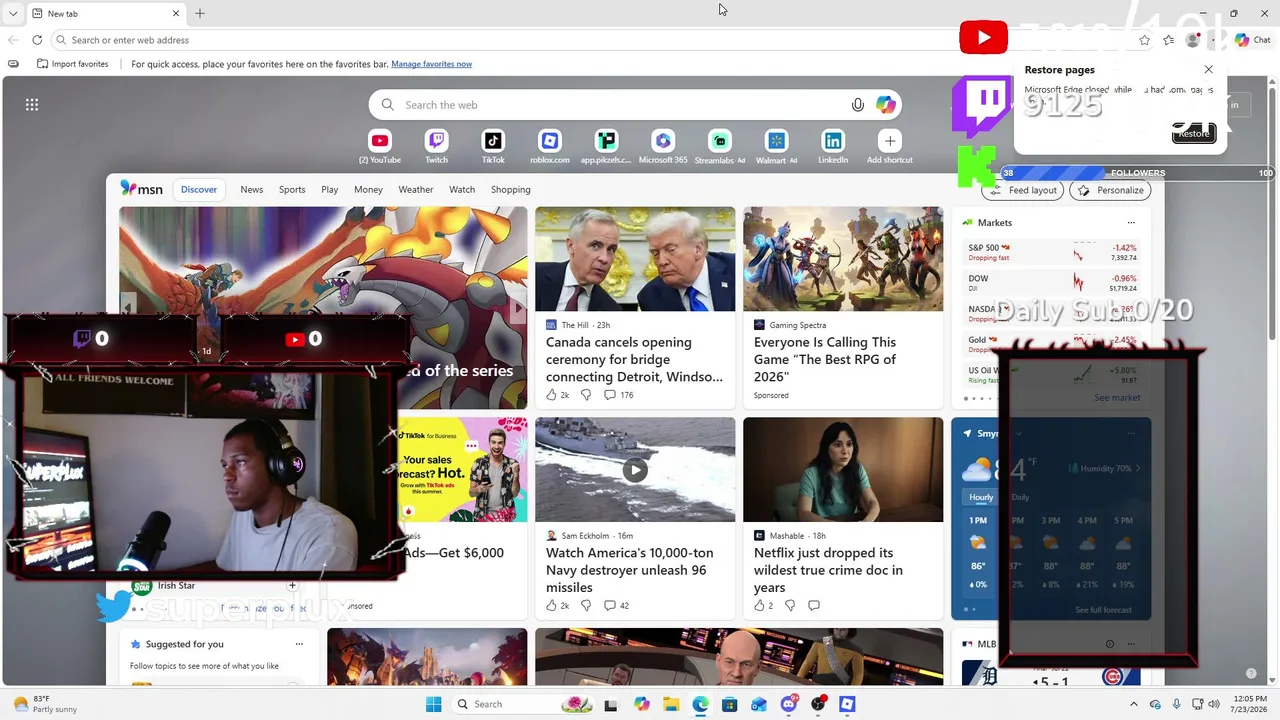Open Suggested for you options menu
The width and height of the screenshot is (1280, 720).
299,644
